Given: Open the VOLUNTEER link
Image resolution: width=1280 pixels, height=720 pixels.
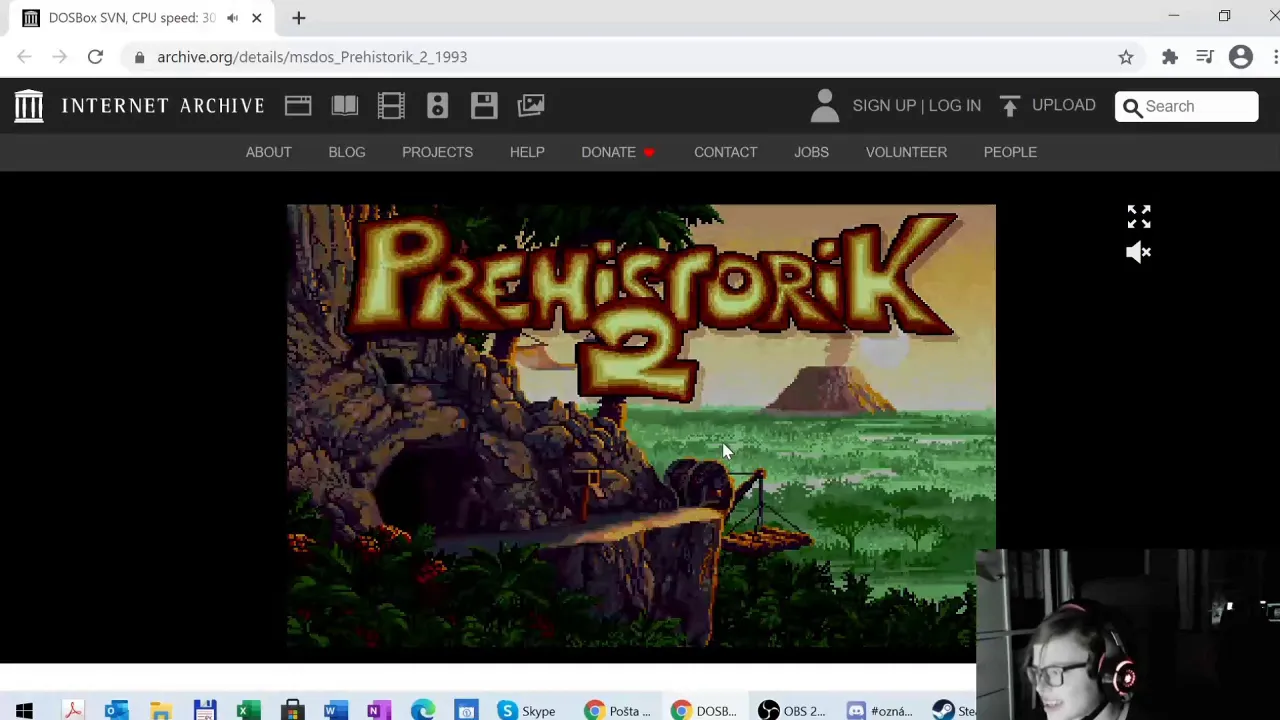Looking at the screenshot, I should click(906, 152).
